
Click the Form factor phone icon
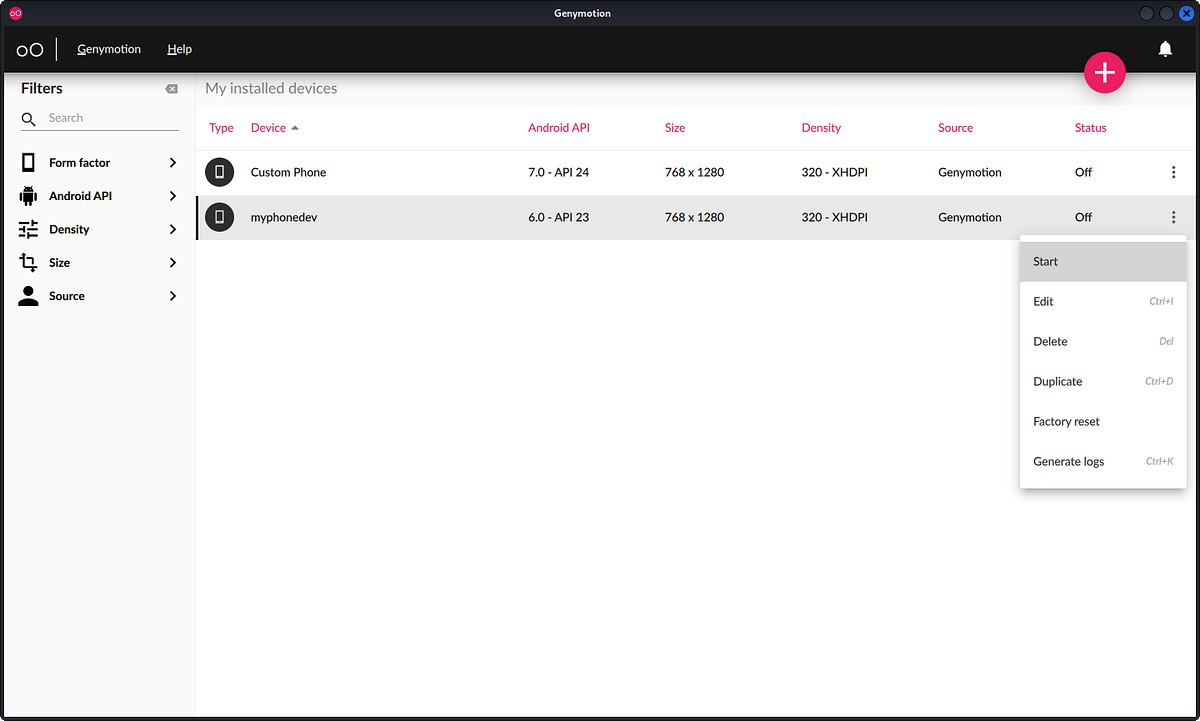(29, 162)
